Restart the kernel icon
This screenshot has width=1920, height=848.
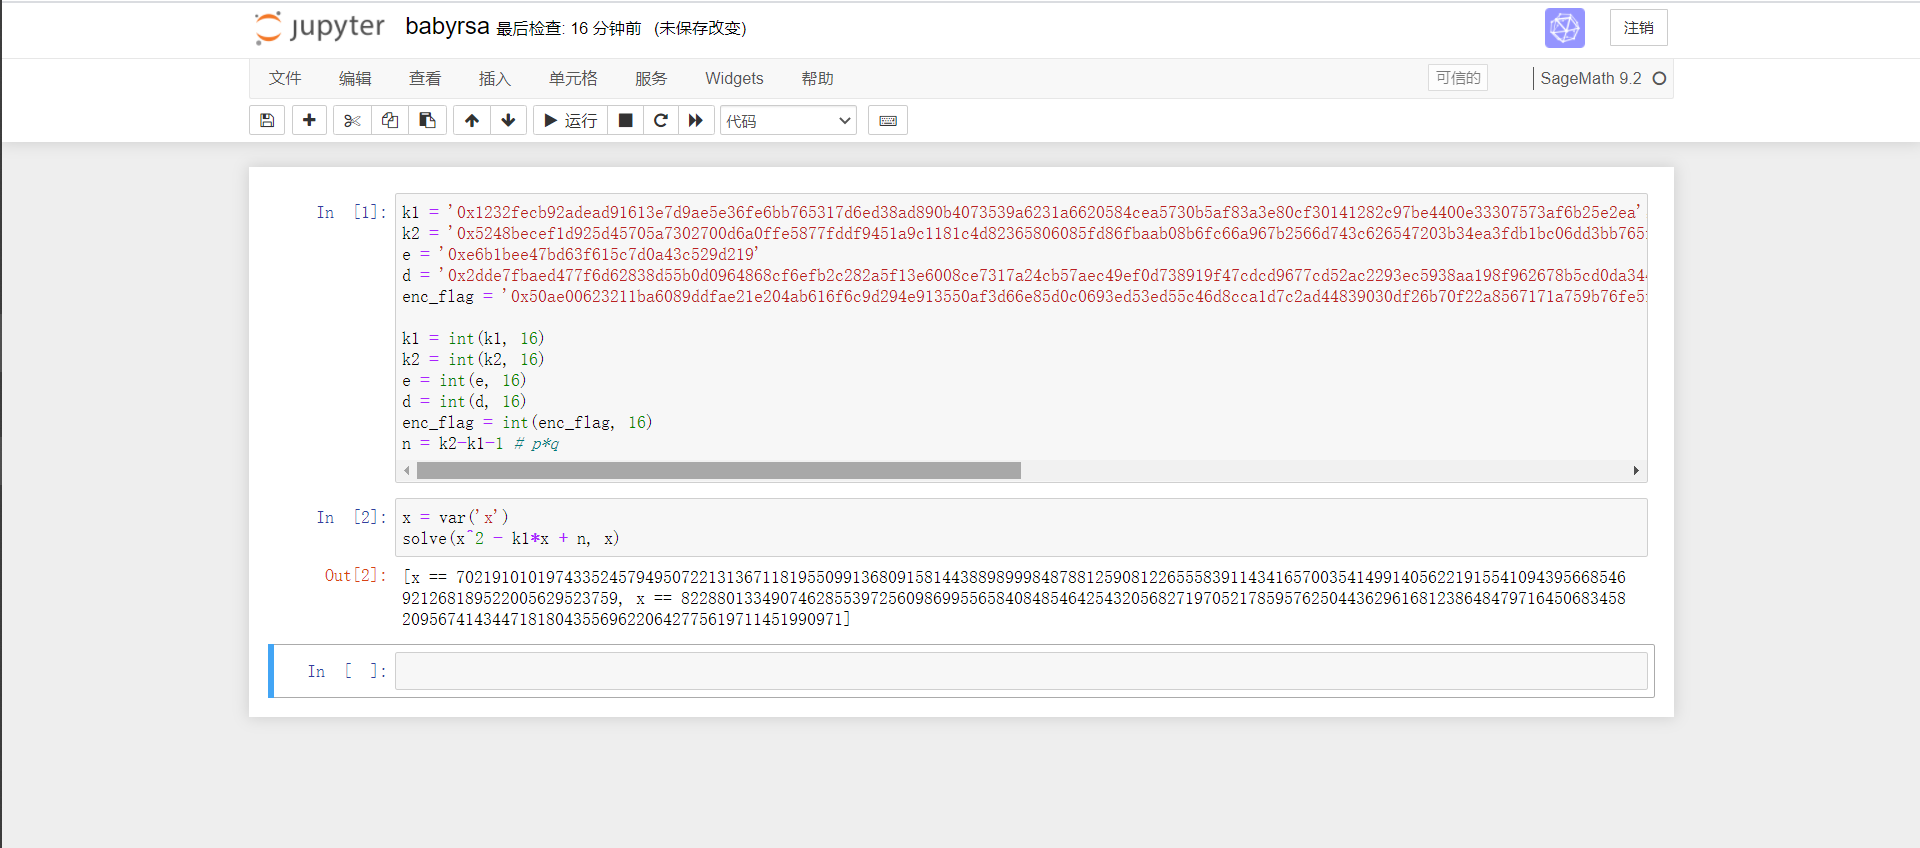click(661, 121)
